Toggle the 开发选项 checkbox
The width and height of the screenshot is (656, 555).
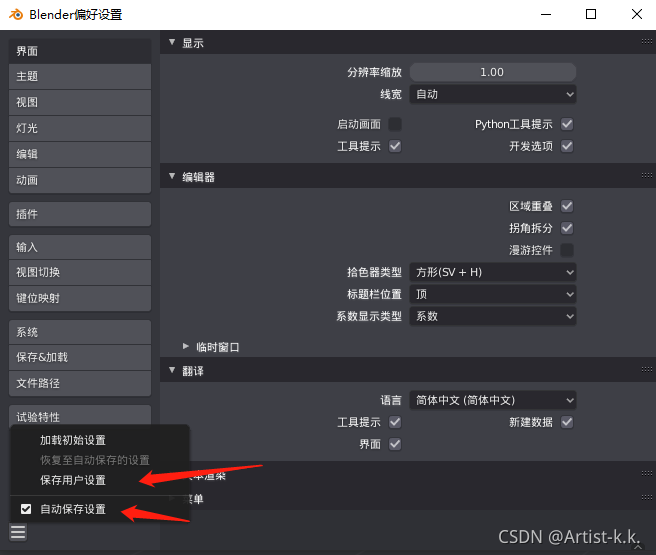click(567, 146)
